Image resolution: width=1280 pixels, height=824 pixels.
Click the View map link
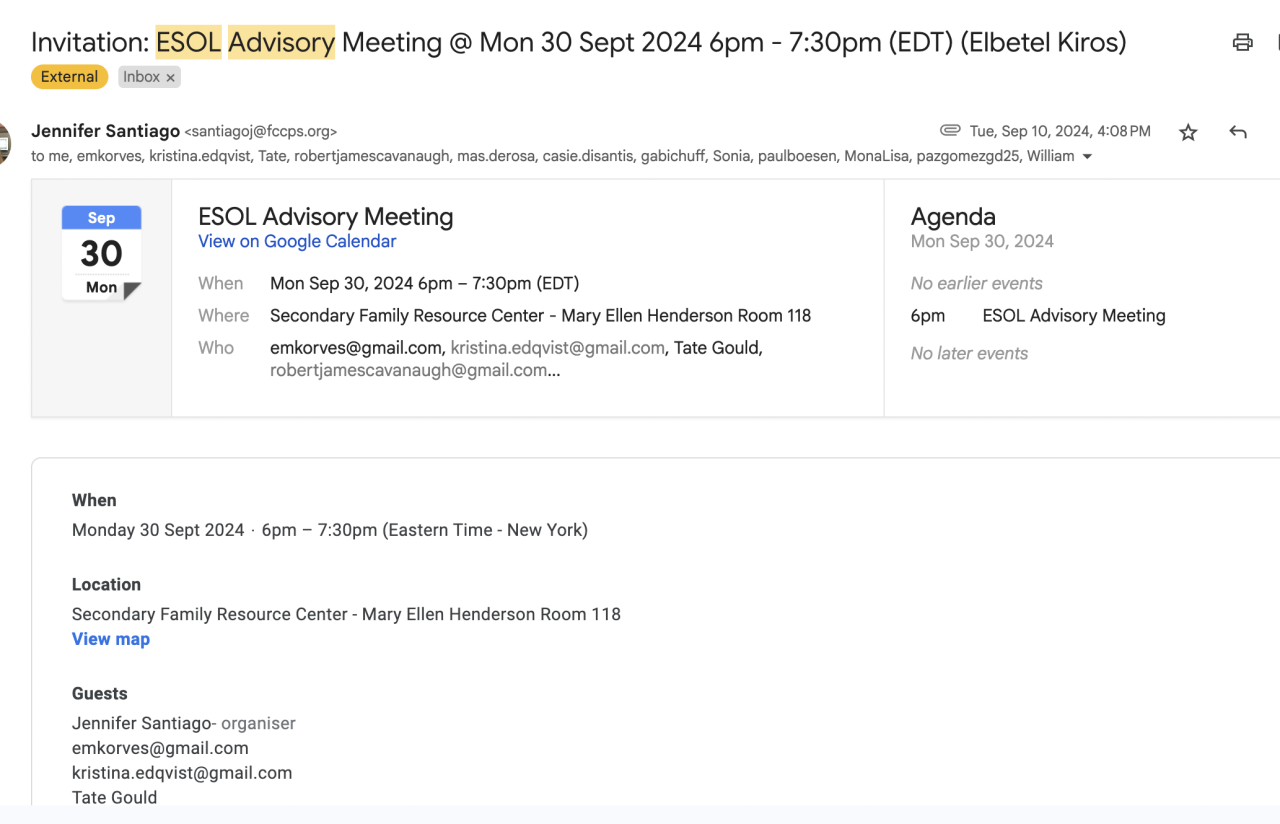111,639
